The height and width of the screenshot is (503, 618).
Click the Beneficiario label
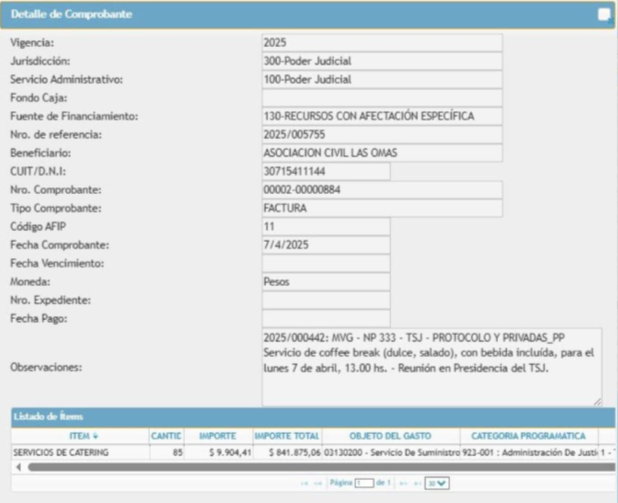pos(41,153)
